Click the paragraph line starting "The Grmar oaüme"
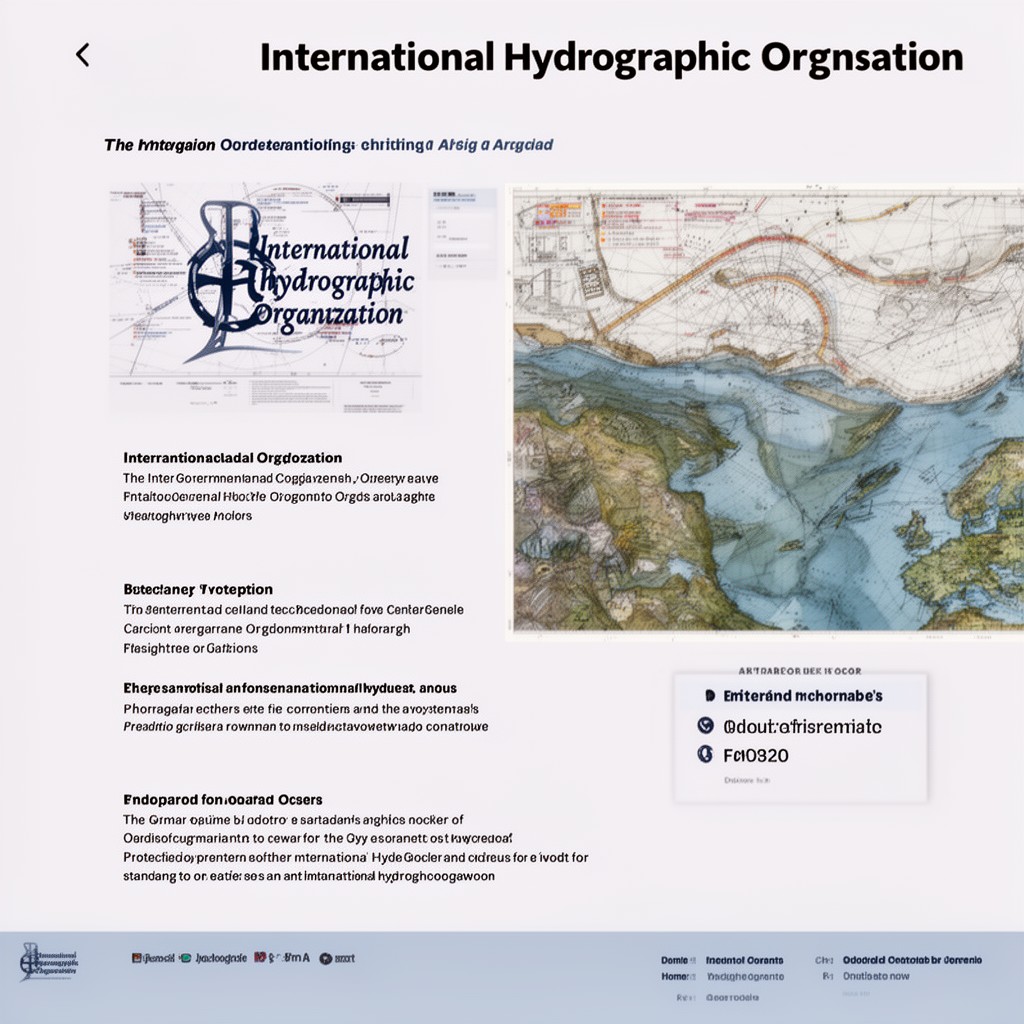The height and width of the screenshot is (1024, 1024). 293,819
